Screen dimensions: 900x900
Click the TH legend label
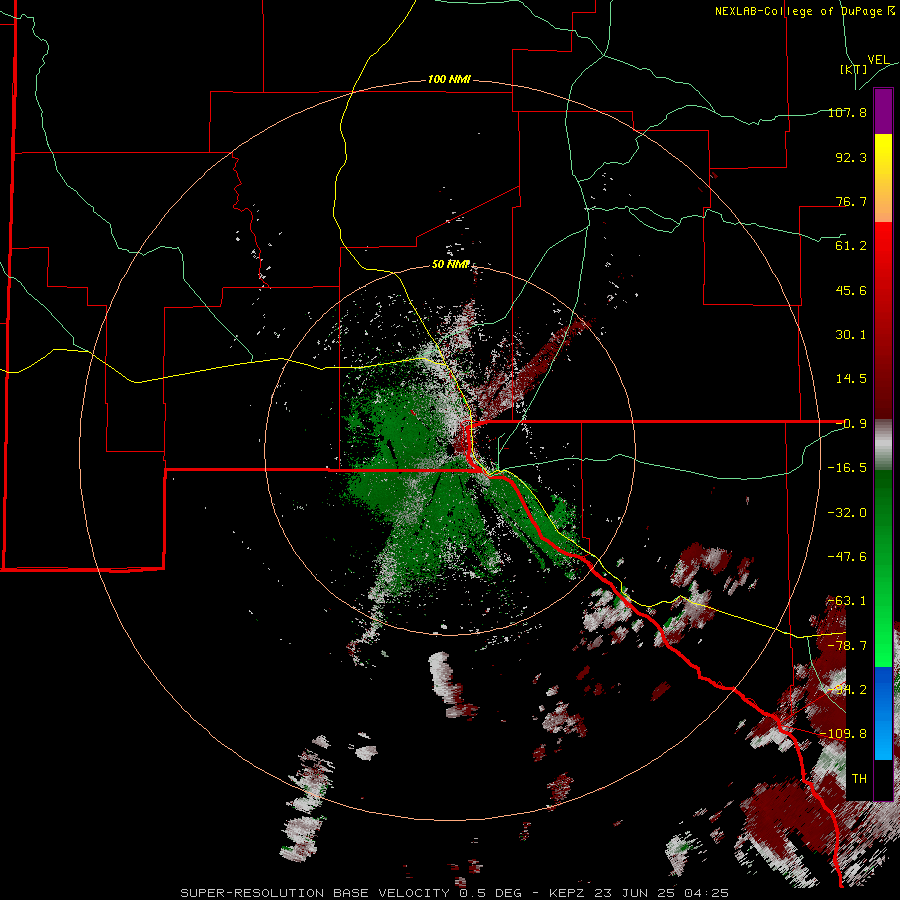click(x=859, y=779)
